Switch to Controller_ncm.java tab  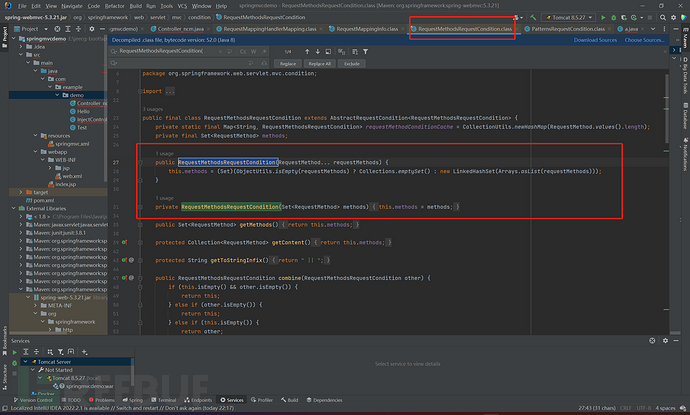pos(180,29)
